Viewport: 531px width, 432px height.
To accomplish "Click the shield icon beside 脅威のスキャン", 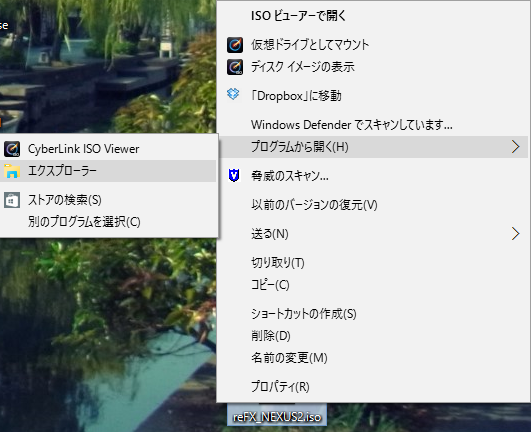I will point(234,175).
